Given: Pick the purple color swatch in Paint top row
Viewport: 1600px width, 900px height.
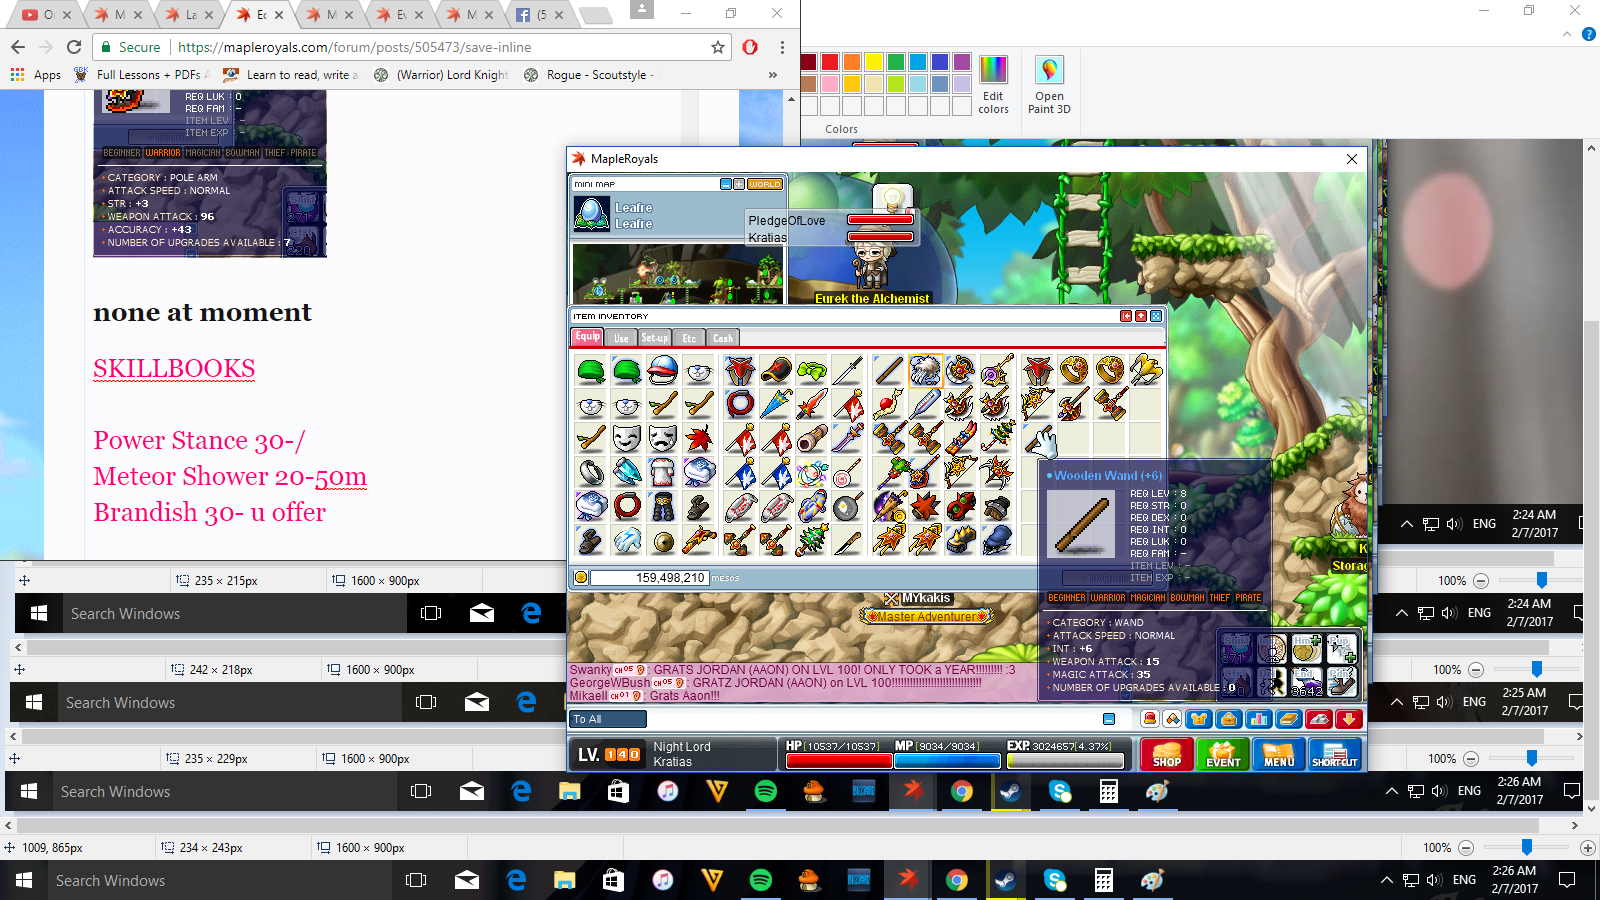Looking at the screenshot, I should [962, 62].
